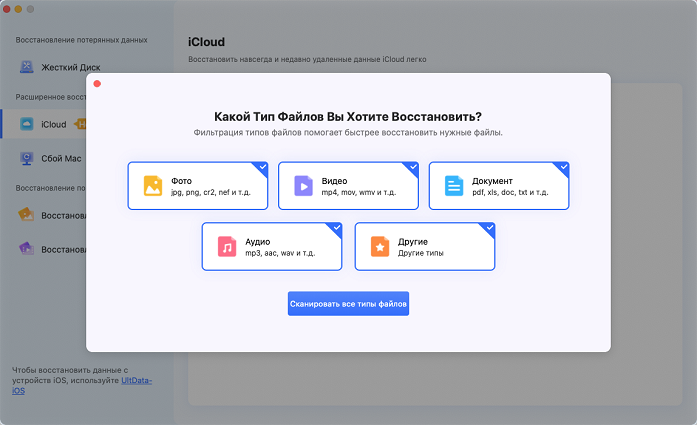Click the iCloud cloud sidebar icon
The width and height of the screenshot is (697, 425).
[27, 124]
